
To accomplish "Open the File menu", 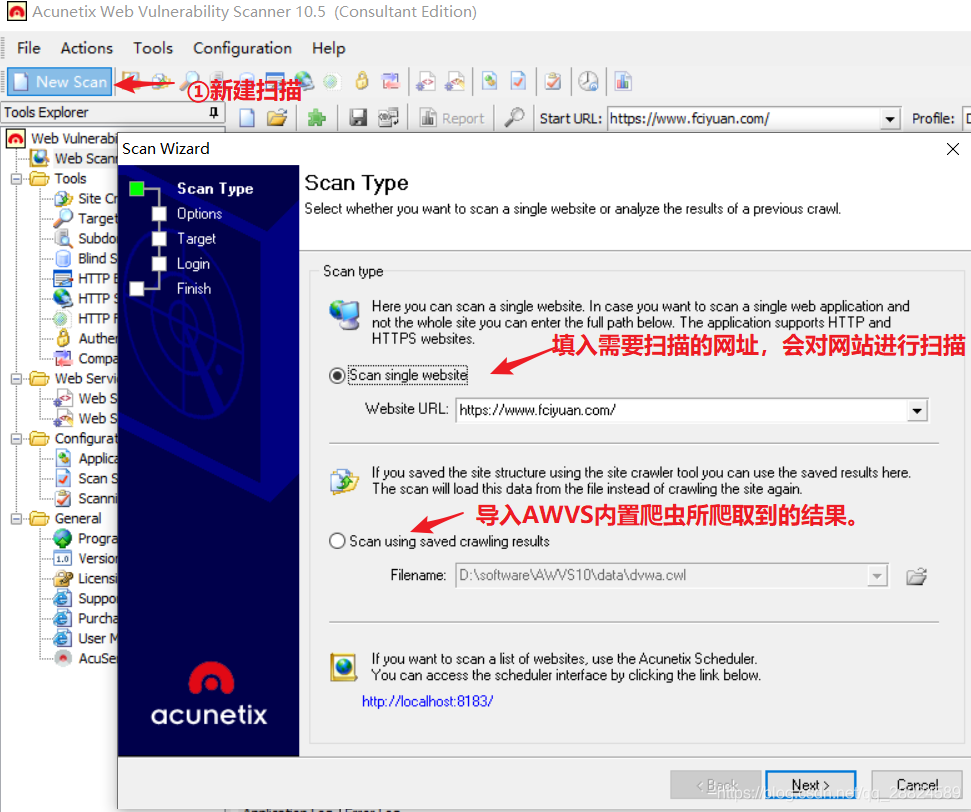I will (x=28, y=48).
